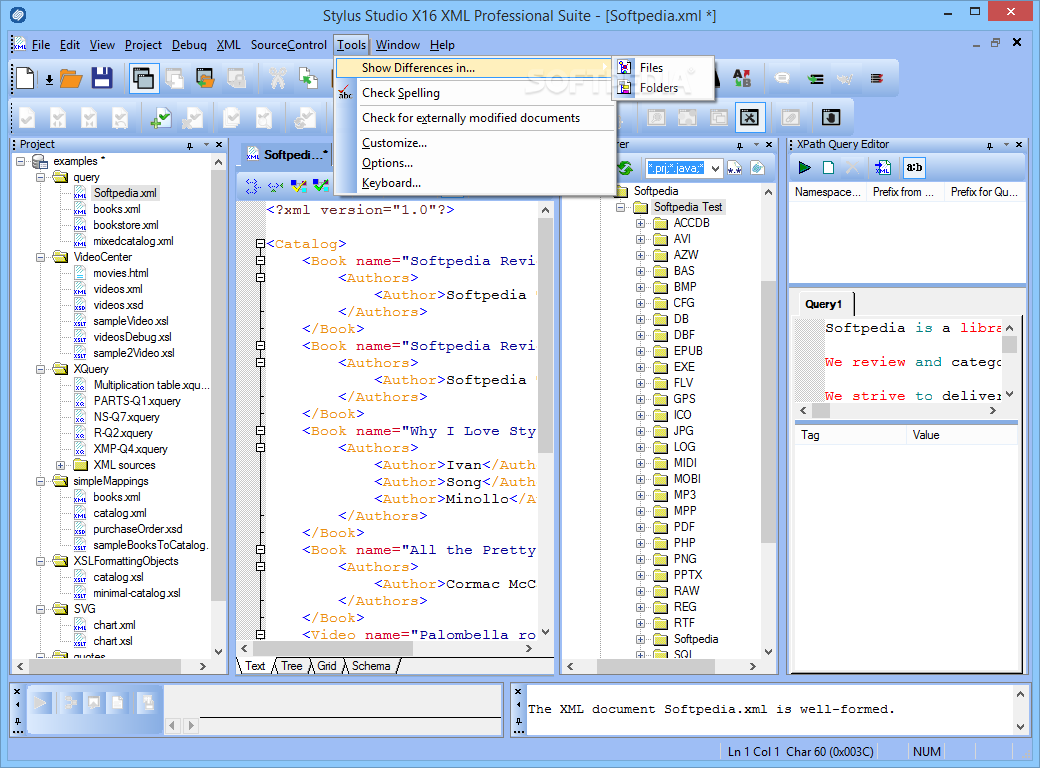Choose Folders in Show Differences submenu
The image size is (1040, 768).
[x=663, y=88]
